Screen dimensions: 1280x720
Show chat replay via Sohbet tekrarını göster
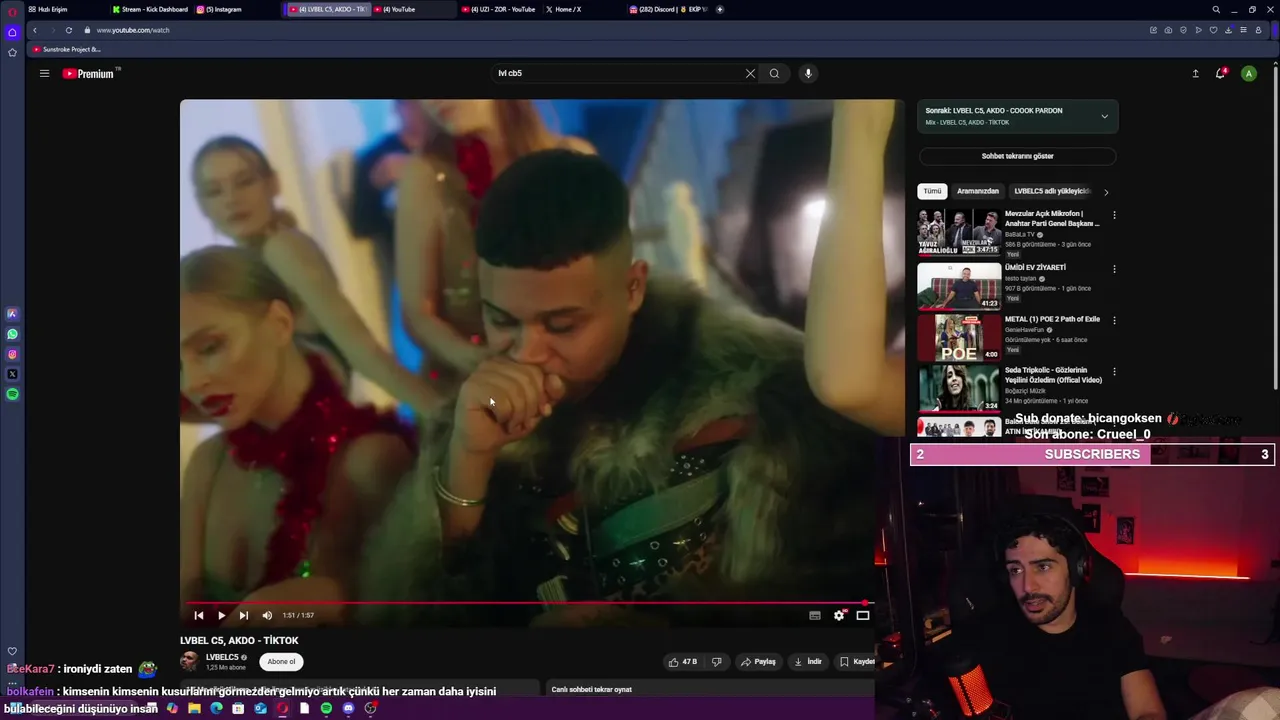[x=1017, y=156]
